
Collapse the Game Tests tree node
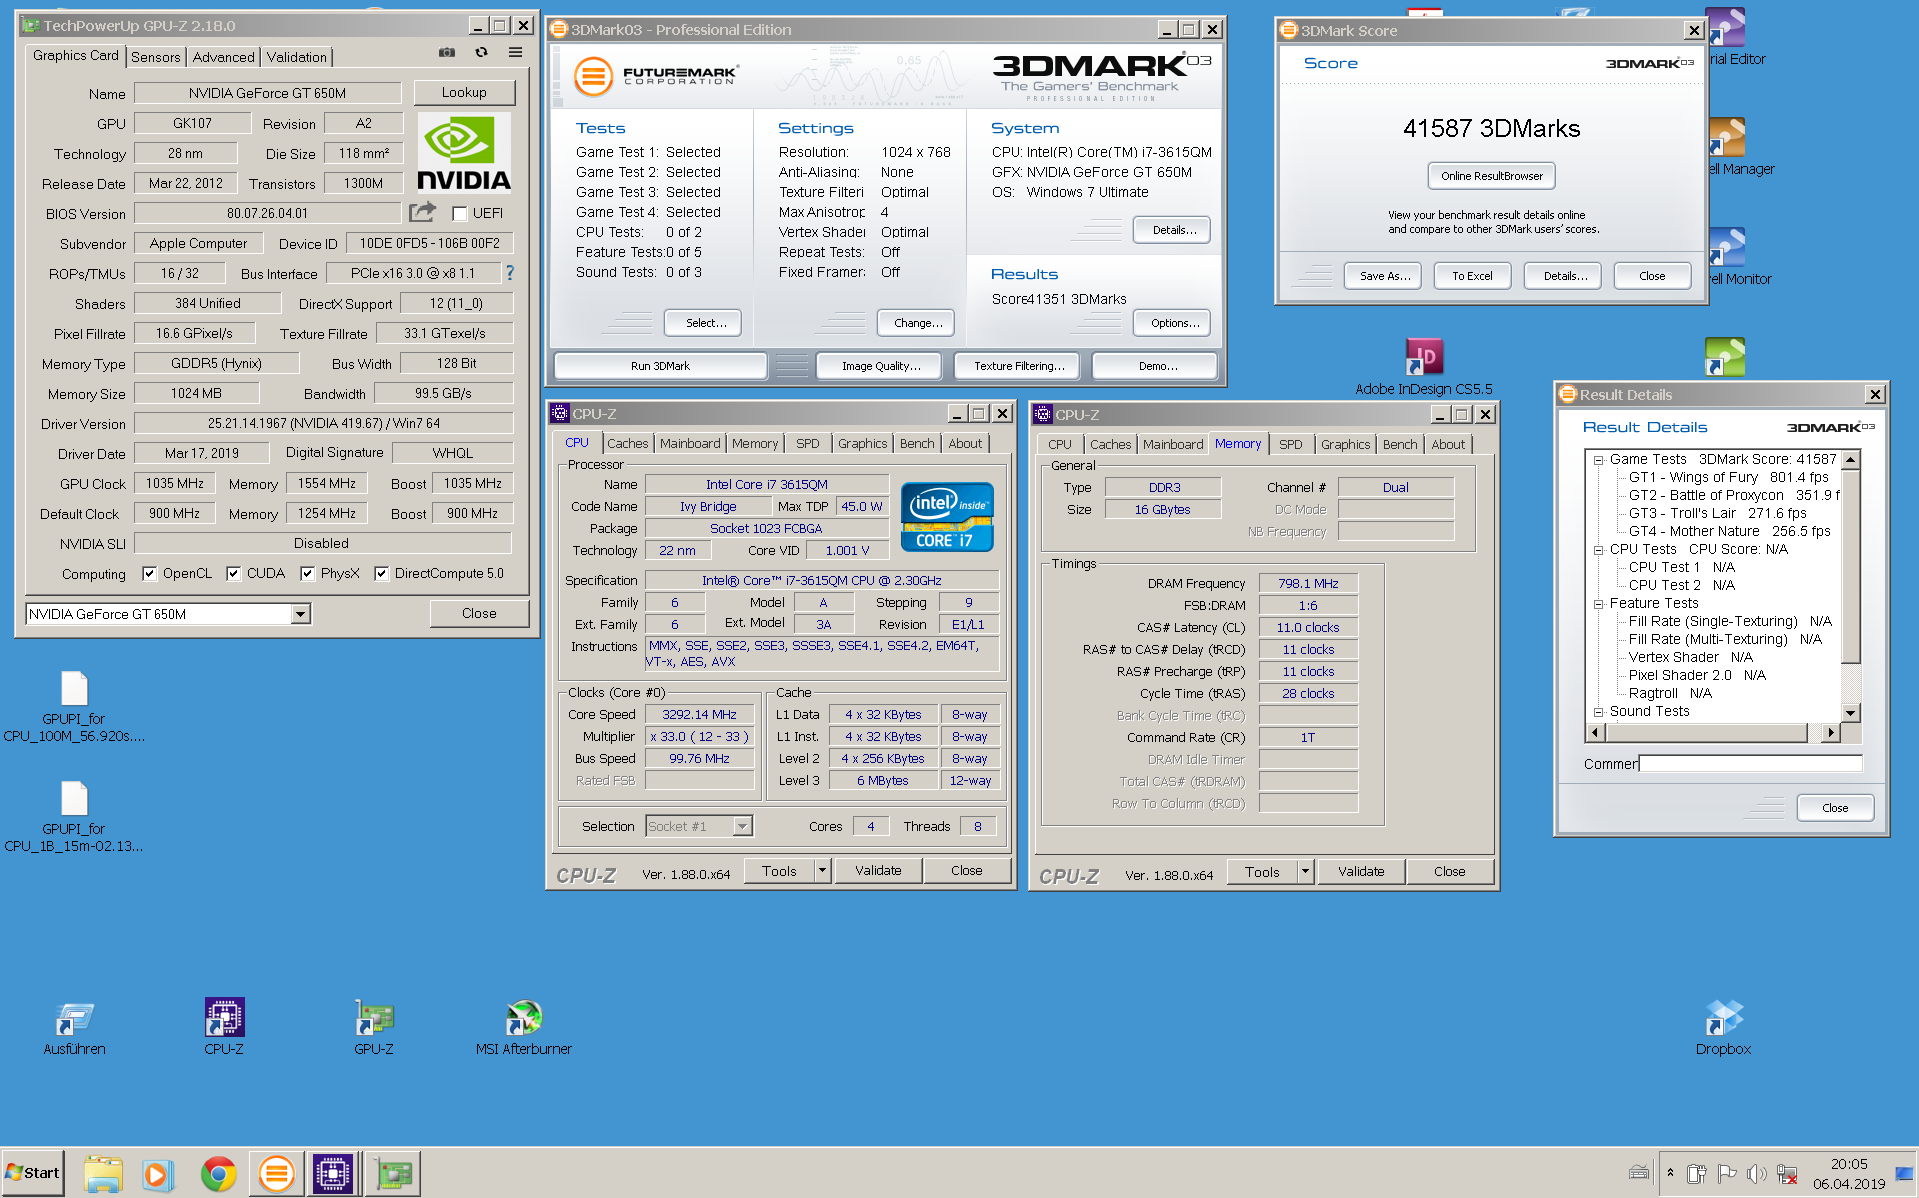coord(1599,460)
